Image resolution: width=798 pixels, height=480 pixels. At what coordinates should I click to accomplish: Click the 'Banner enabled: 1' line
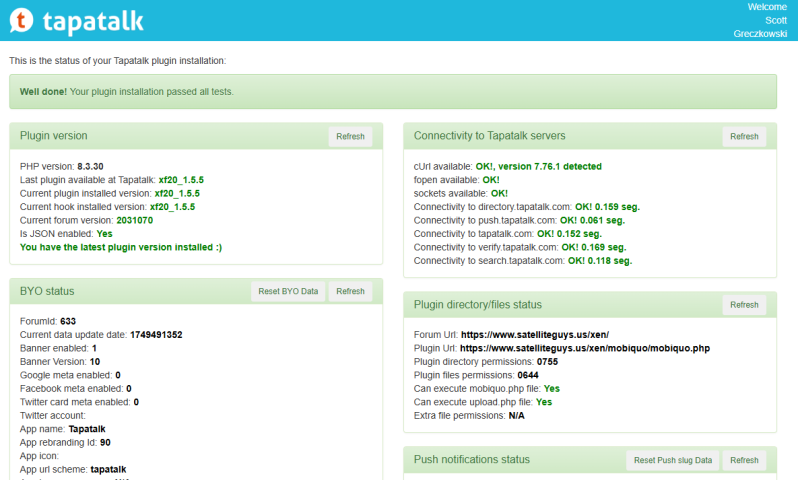point(58,348)
